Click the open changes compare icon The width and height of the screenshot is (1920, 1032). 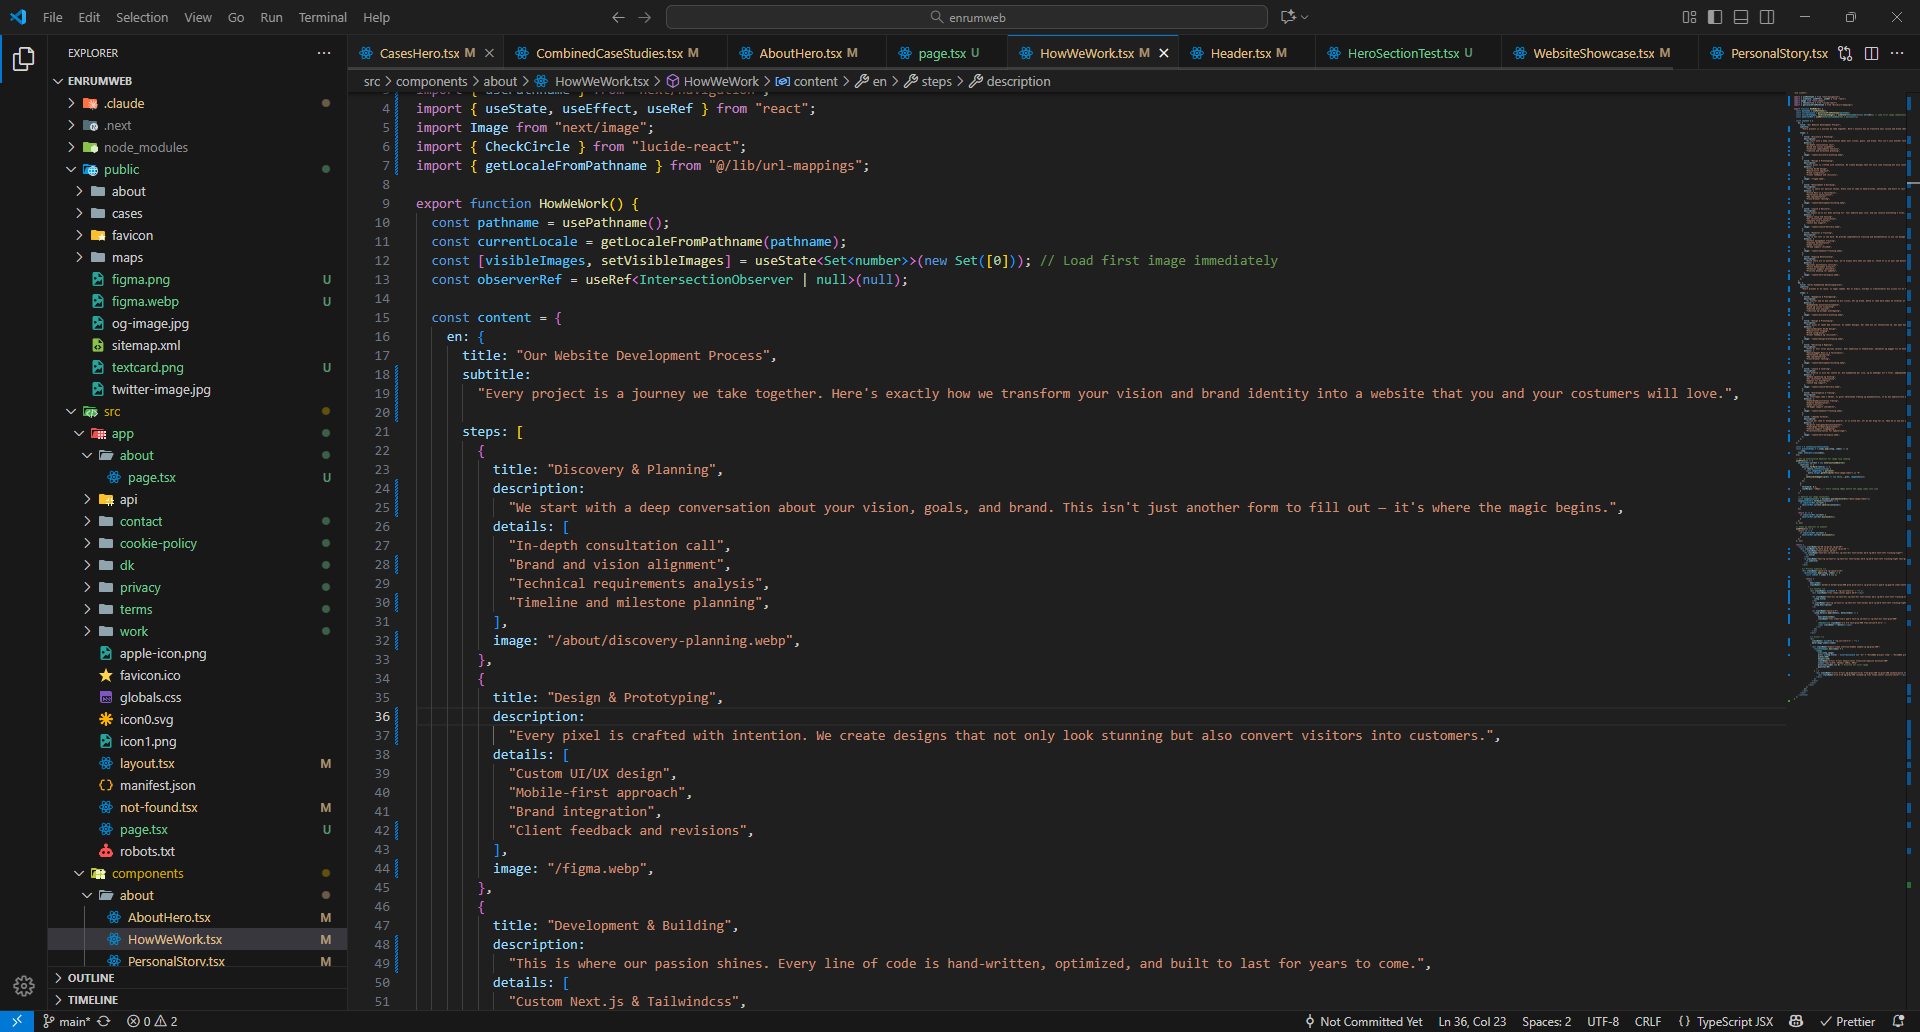(1845, 53)
